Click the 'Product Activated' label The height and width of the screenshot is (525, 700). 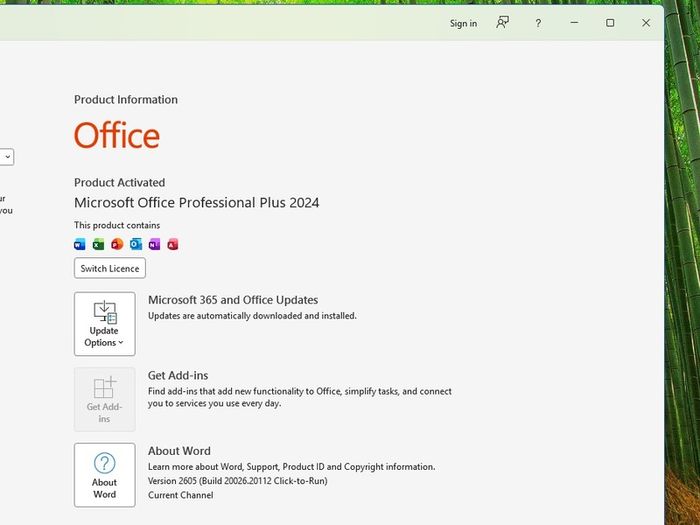(120, 183)
